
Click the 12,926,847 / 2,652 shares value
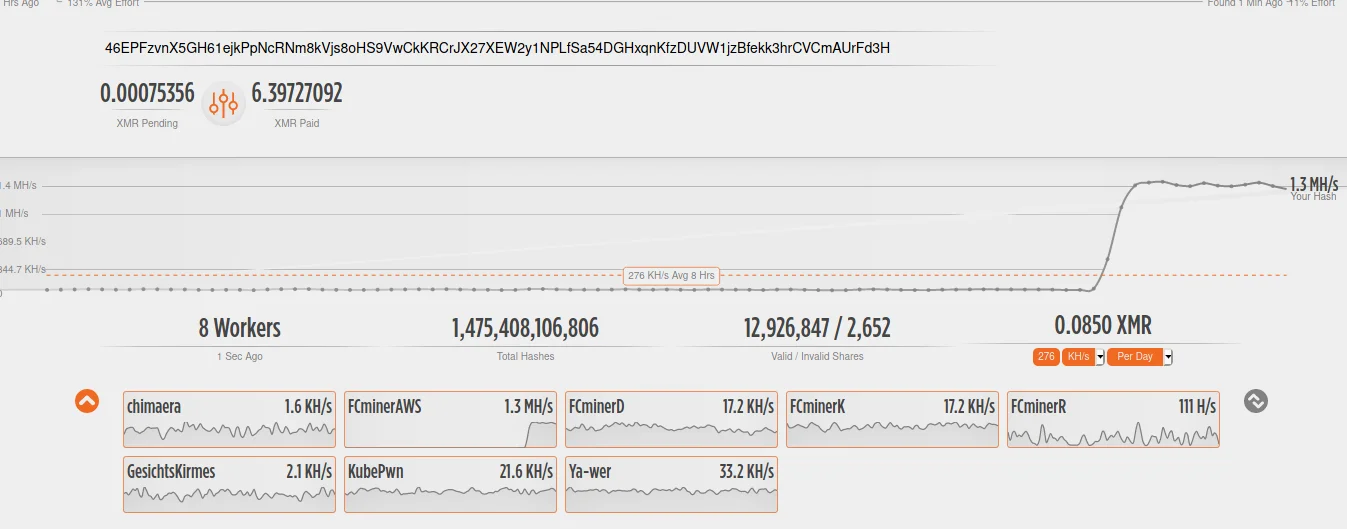point(817,328)
